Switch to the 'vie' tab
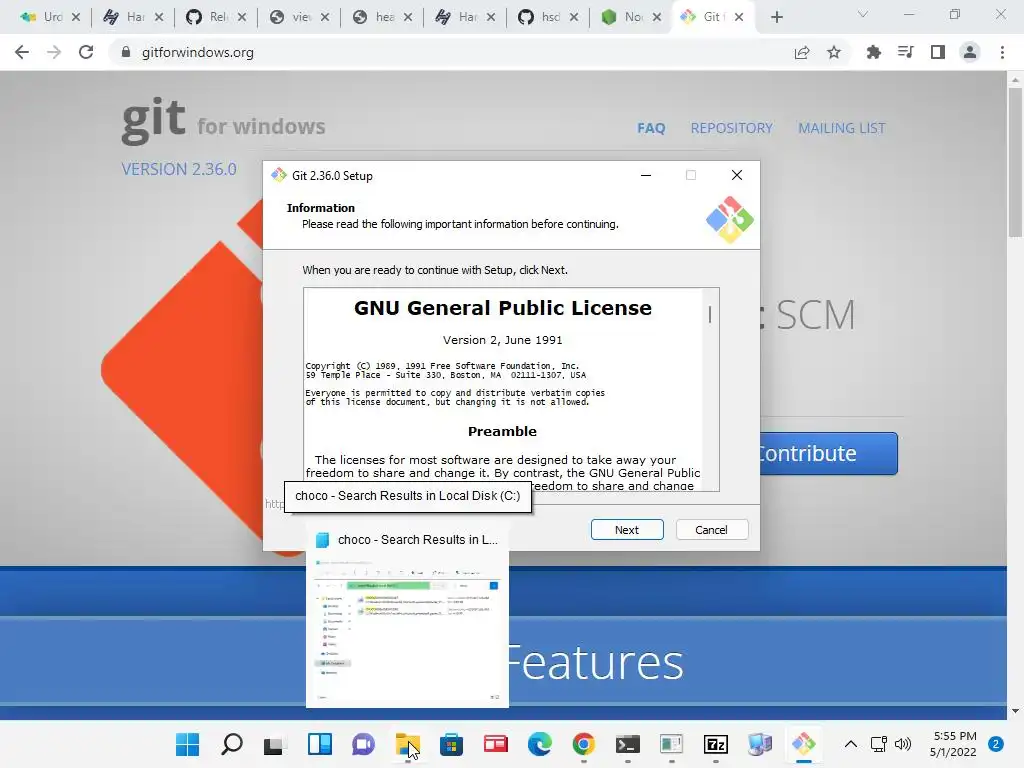 click(x=299, y=17)
